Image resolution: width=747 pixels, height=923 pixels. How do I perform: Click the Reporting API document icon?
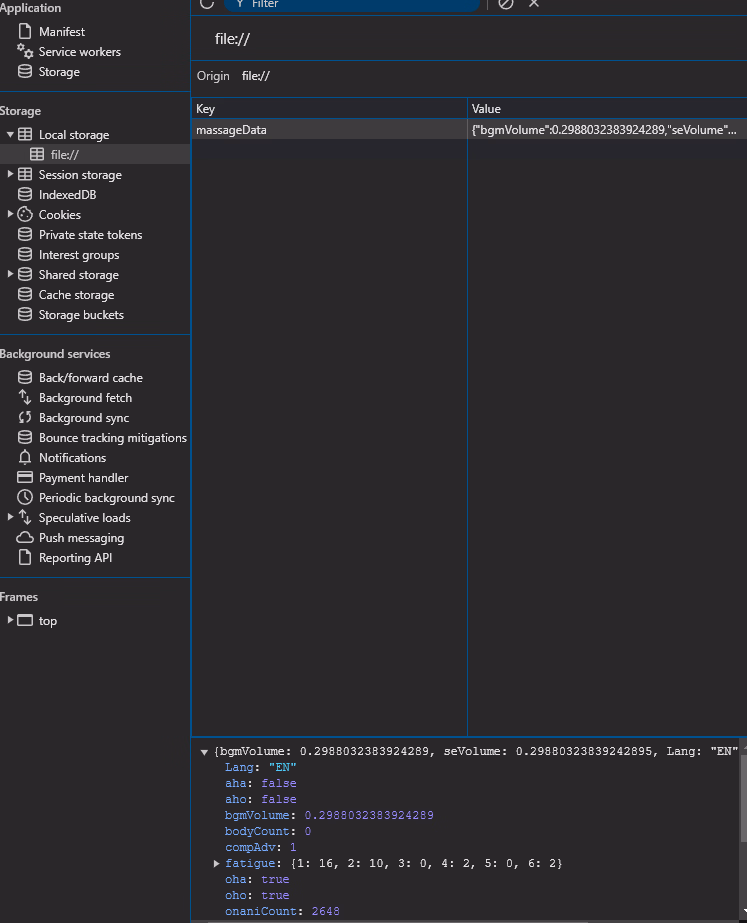pyautogui.click(x=25, y=557)
